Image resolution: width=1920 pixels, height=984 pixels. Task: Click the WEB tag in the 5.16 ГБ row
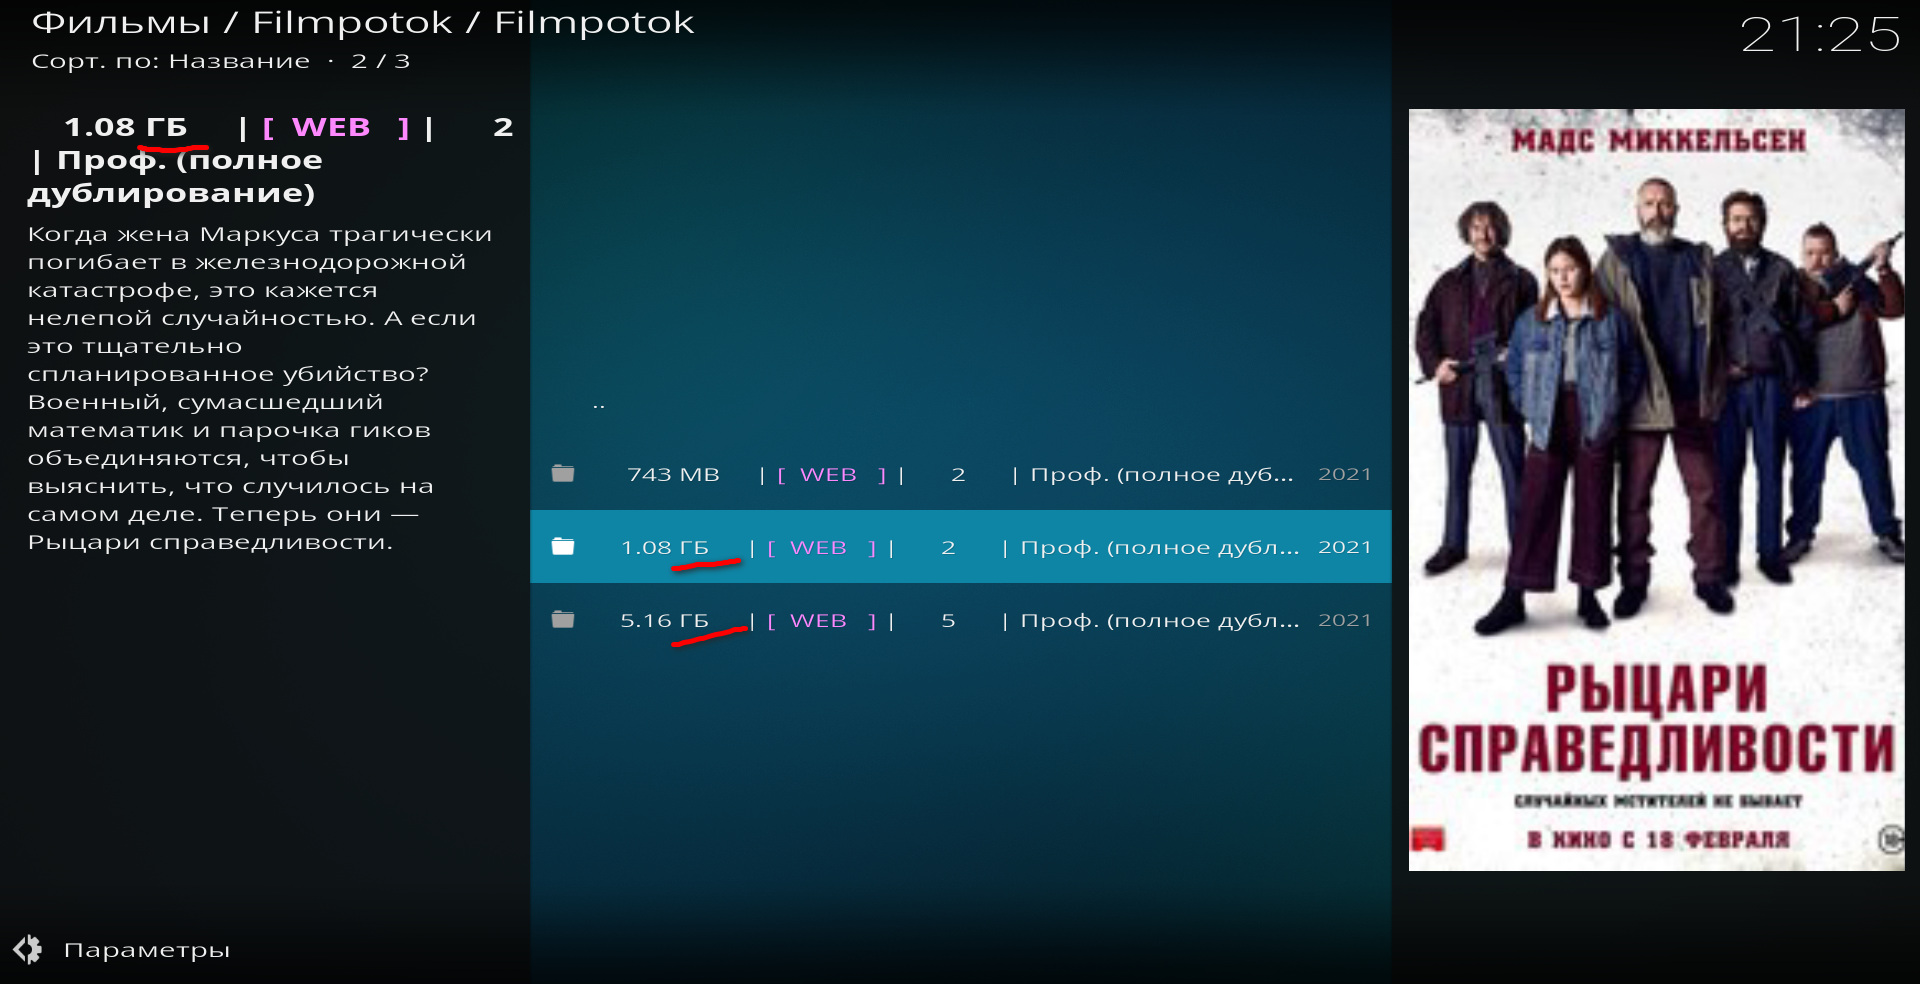(818, 621)
